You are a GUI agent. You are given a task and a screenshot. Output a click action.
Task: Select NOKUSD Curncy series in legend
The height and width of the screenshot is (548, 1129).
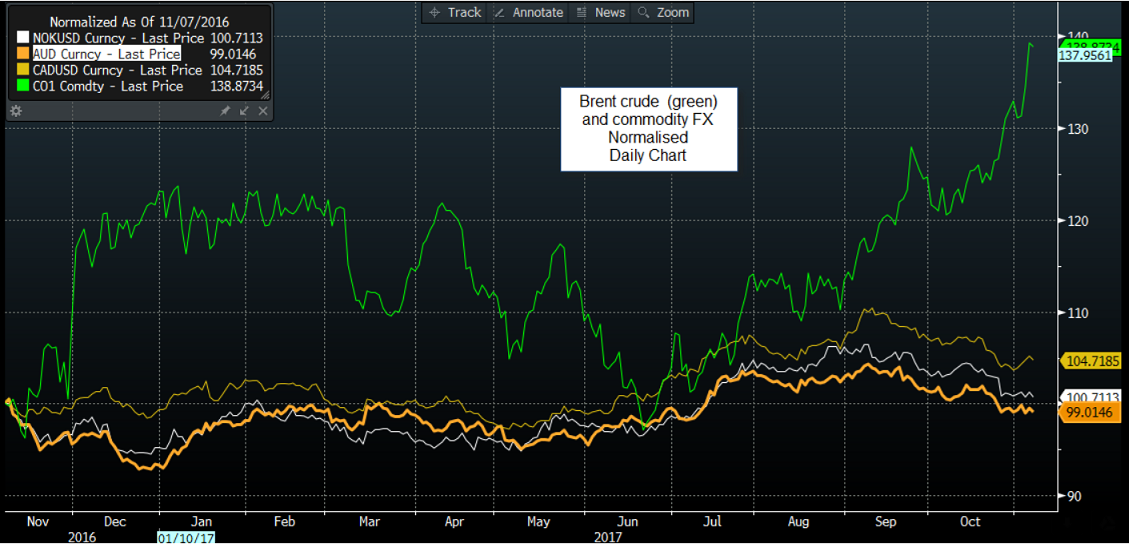pos(110,37)
